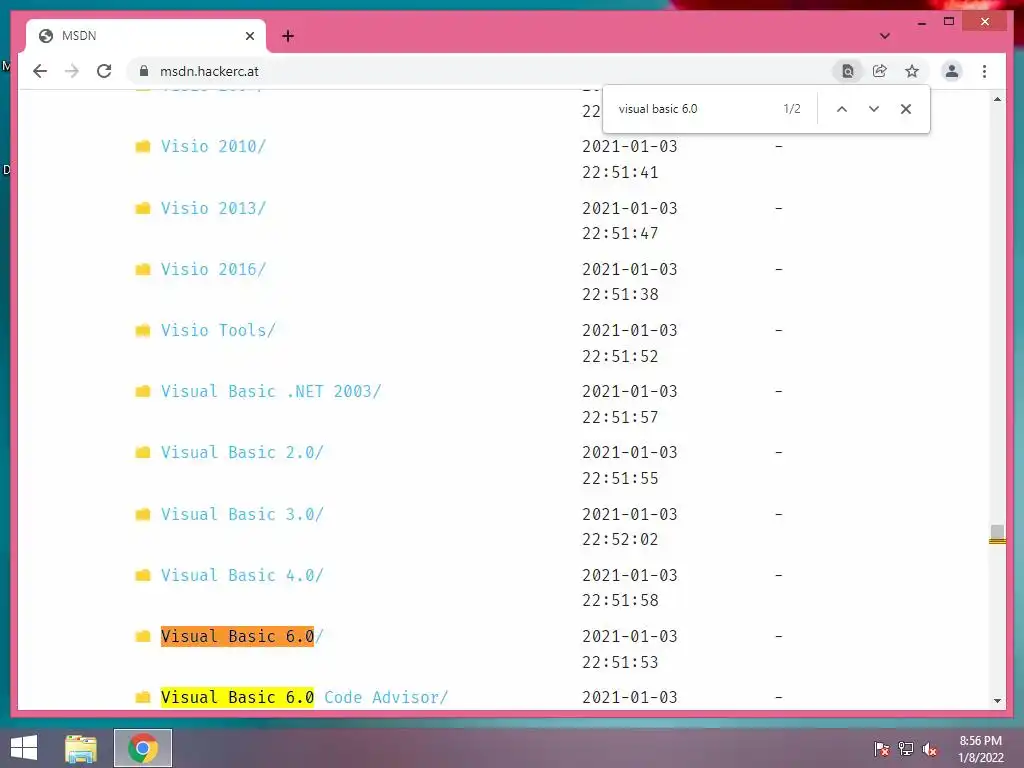
Task: Click the folder icon beside Visio 2013/
Action: pos(142,208)
